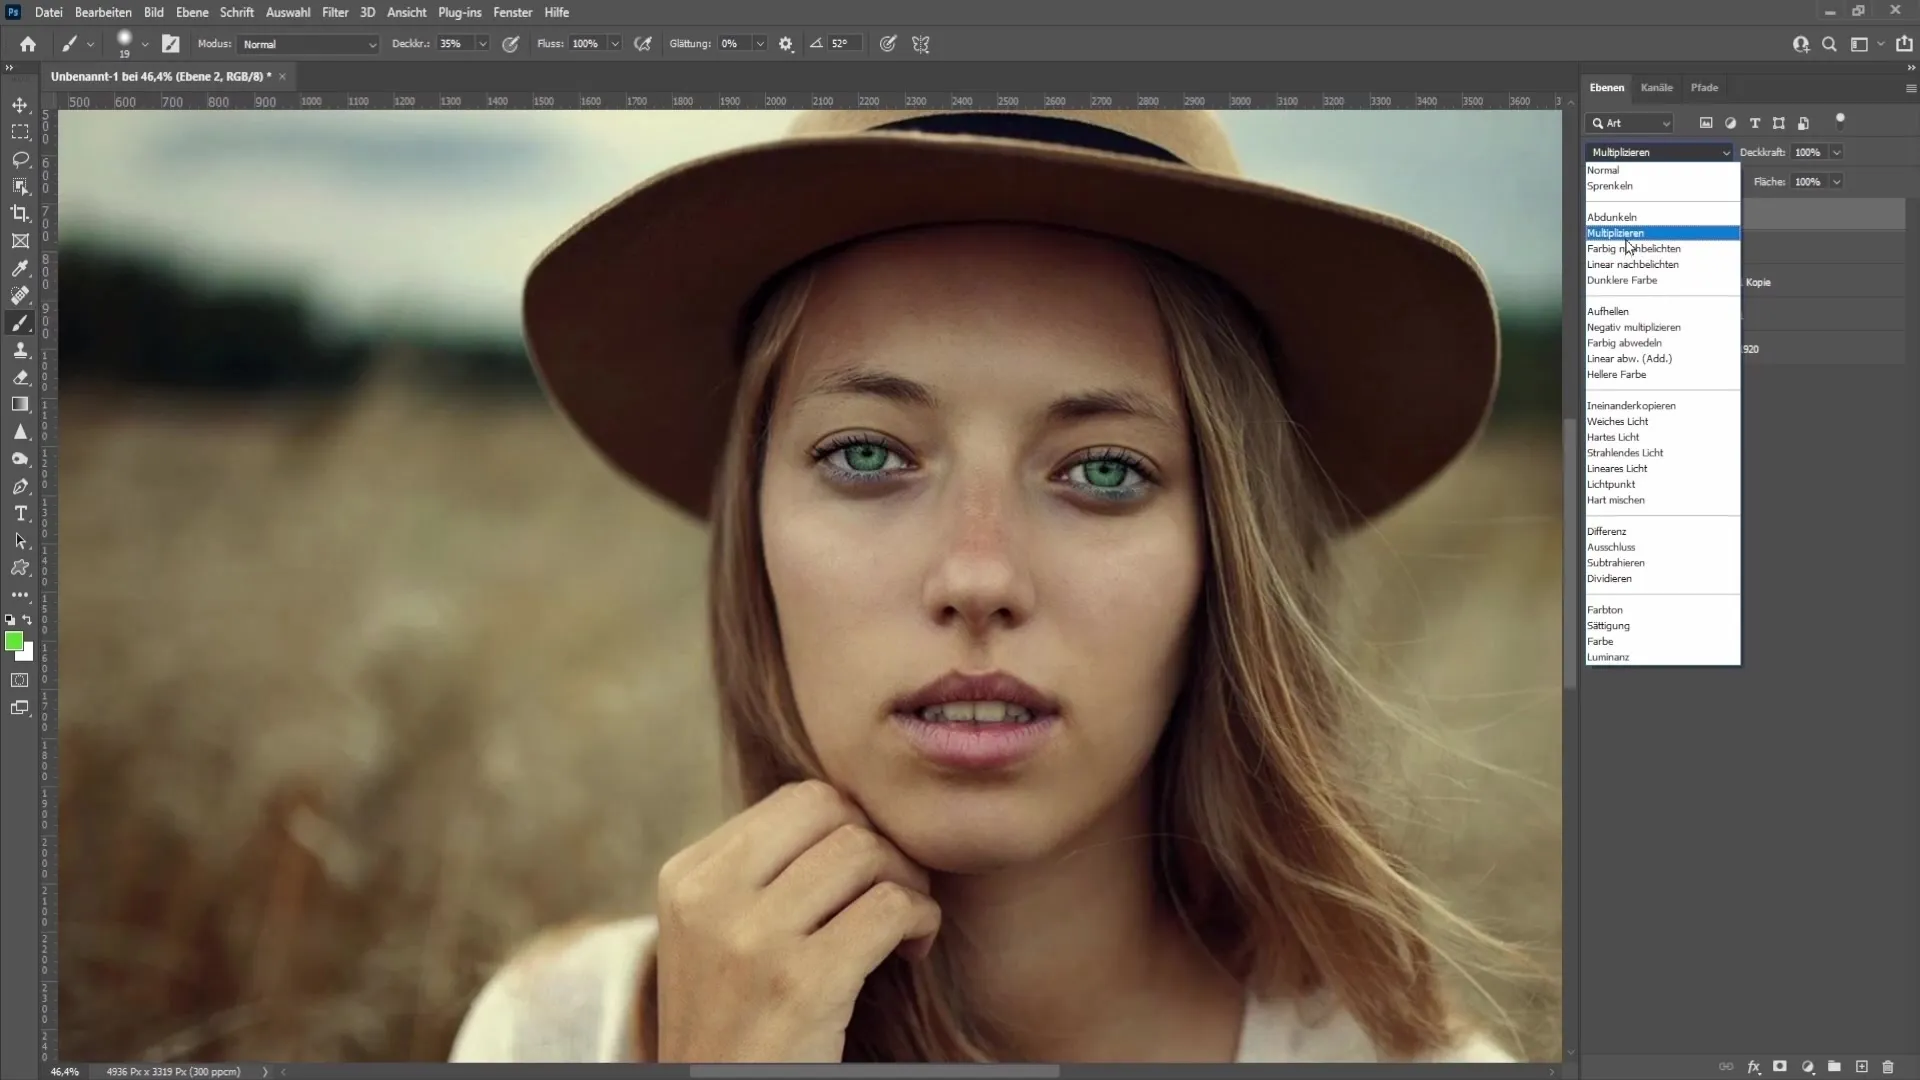Switch to the Kanäle tab
The width and height of the screenshot is (1920, 1080).
pos(1656,88)
